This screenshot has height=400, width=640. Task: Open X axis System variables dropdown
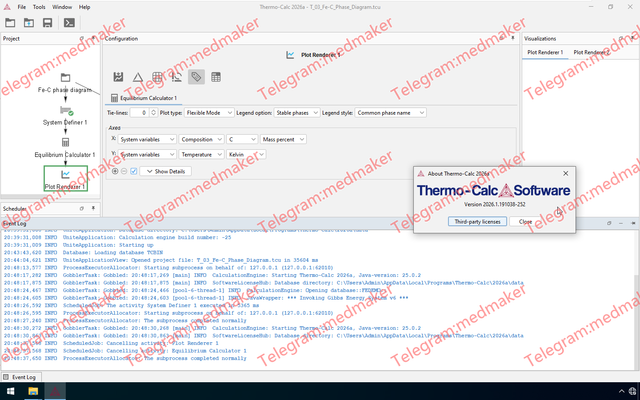click(147, 139)
